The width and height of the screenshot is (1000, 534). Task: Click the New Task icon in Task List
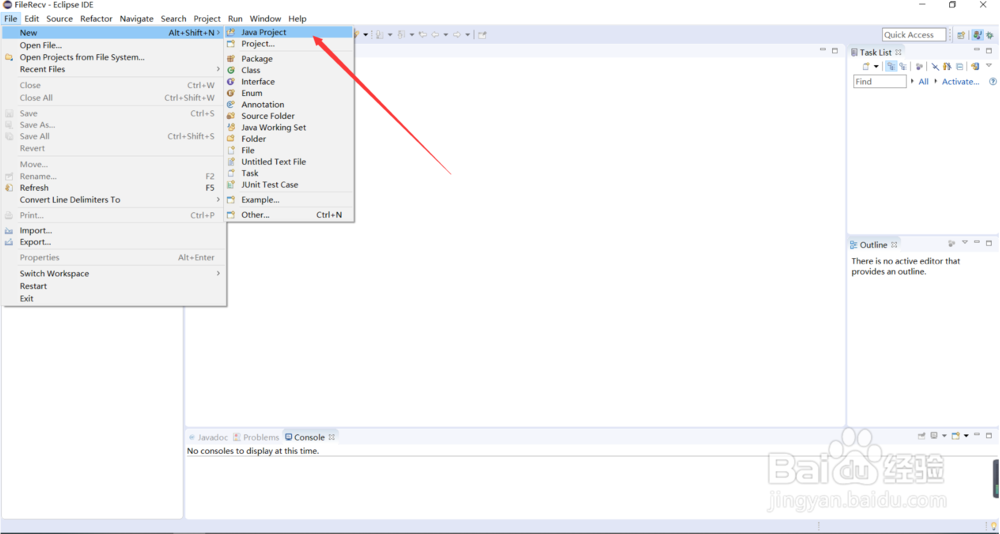pyautogui.click(x=866, y=66)
